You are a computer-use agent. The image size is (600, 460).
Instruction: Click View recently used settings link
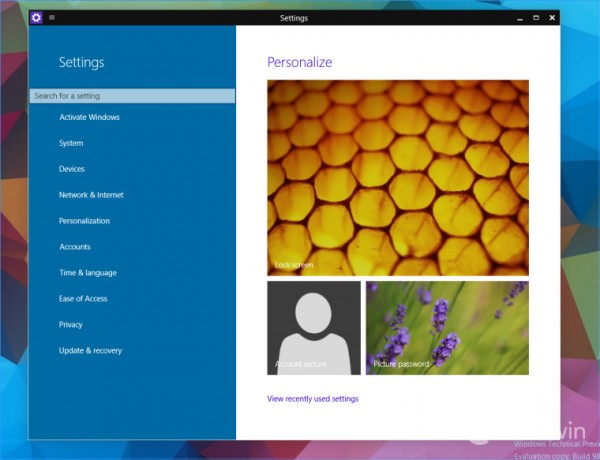(313, 399)
